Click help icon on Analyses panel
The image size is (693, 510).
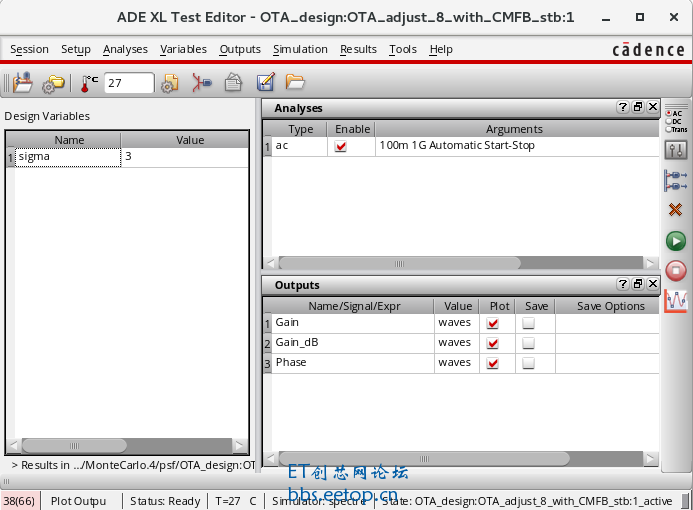pyautogui.click(x=623, y=107)
